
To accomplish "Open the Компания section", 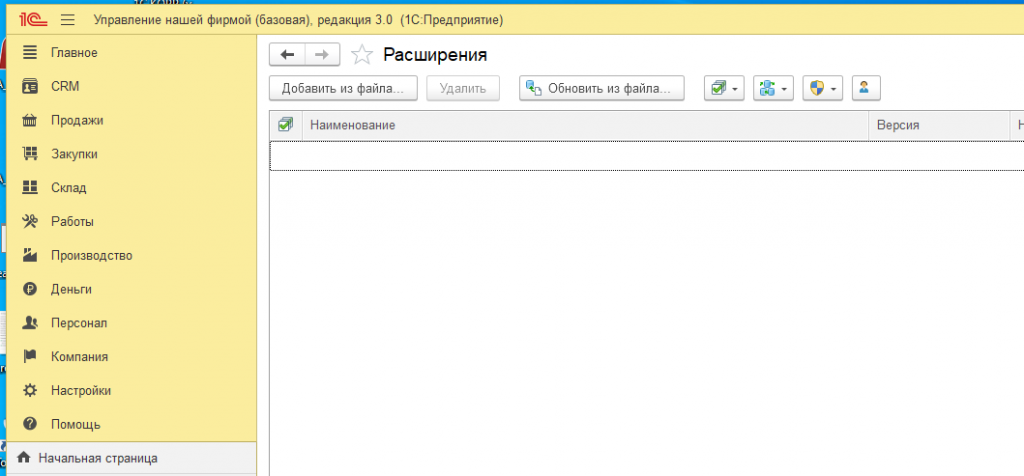I will pyautogui.click(x=80, y=357).
